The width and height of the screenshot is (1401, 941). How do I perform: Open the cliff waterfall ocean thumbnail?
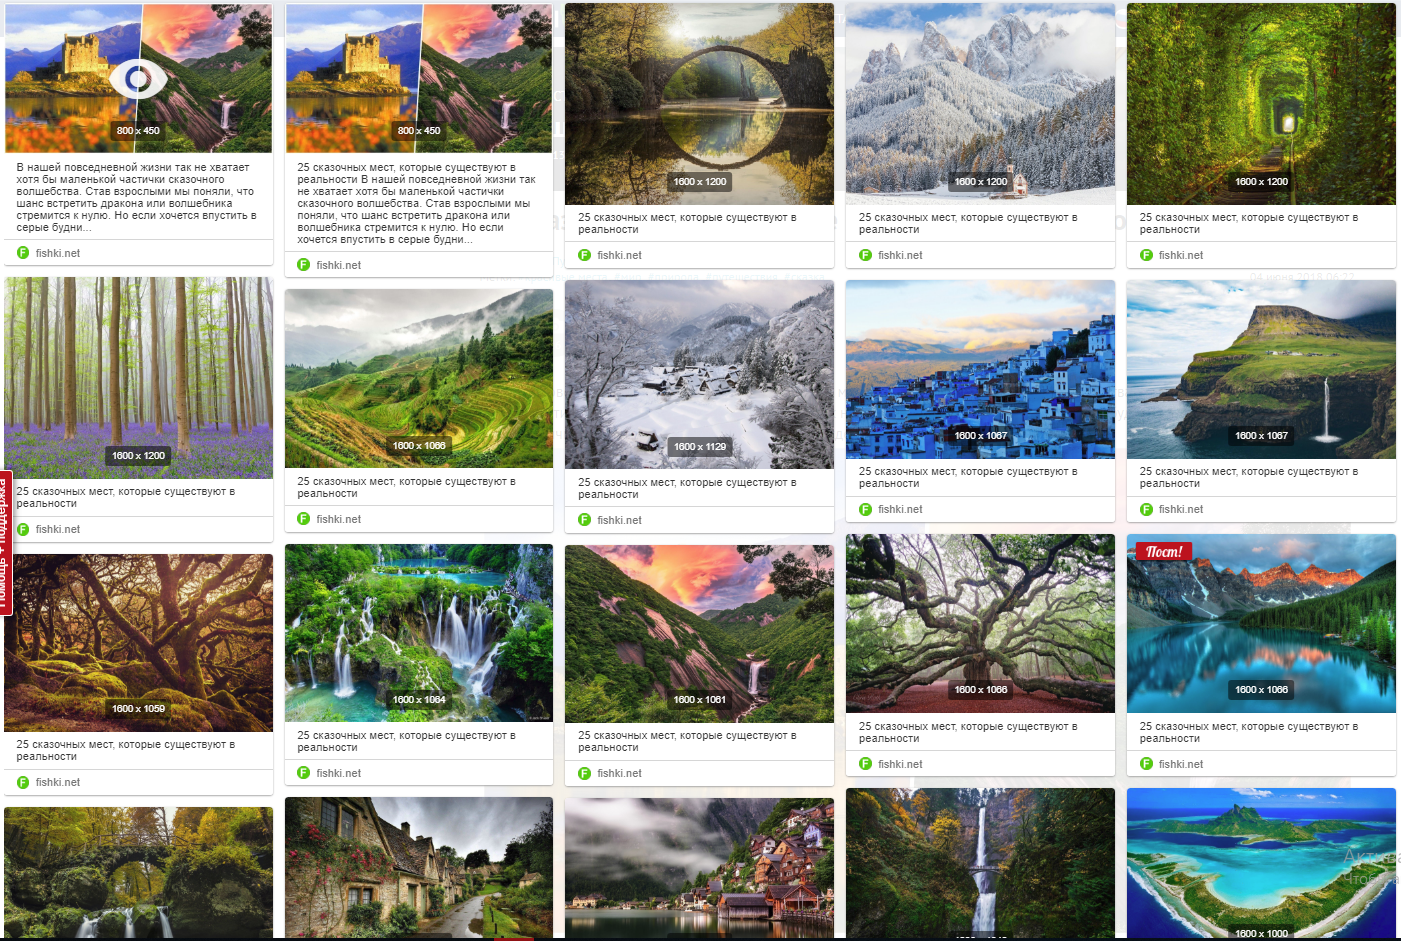(x=1261, y=369)
